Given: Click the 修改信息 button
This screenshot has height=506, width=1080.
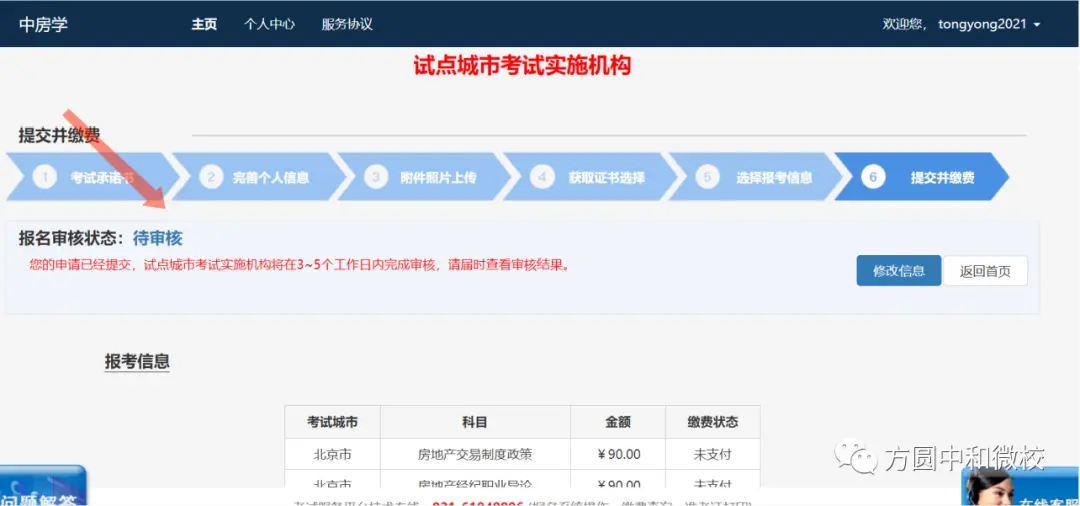Looking at the screenshot, I should pos(898,271).
